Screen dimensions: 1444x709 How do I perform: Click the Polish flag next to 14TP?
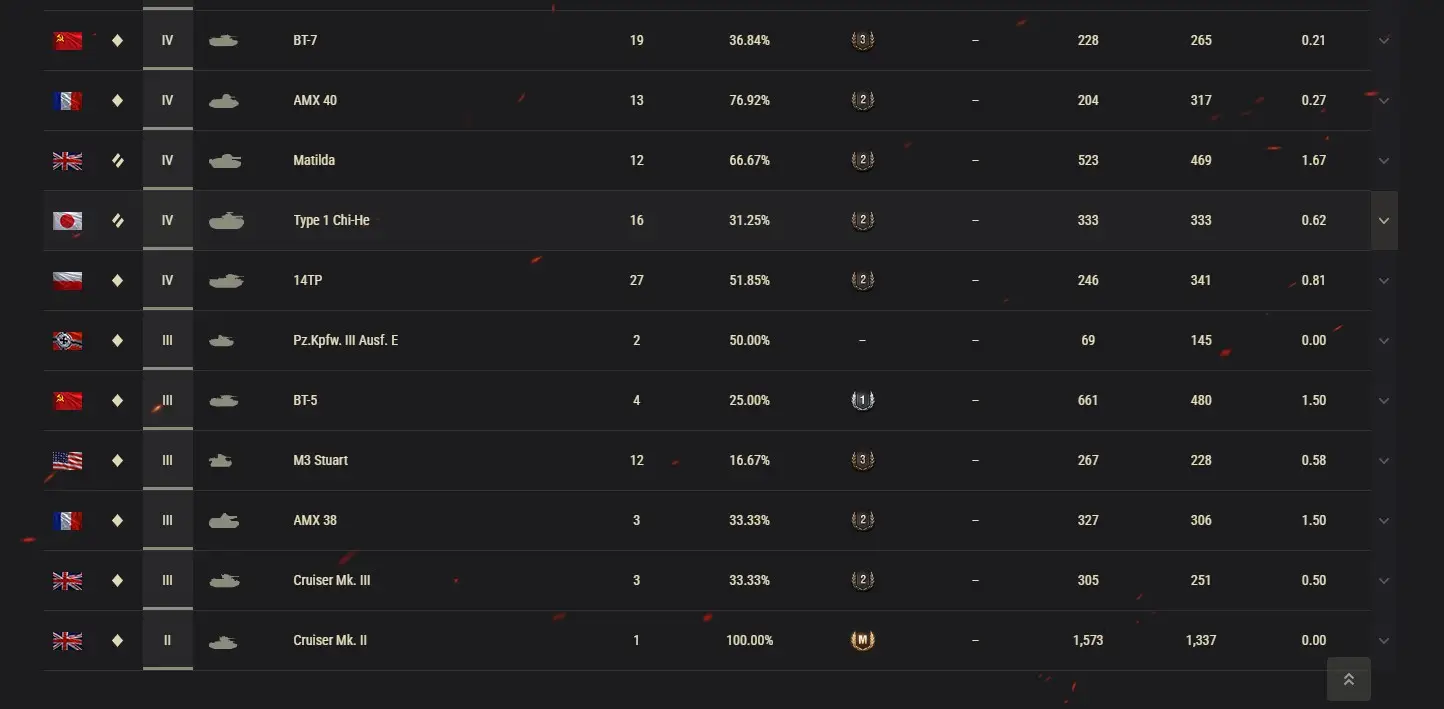tap(67, 281)
